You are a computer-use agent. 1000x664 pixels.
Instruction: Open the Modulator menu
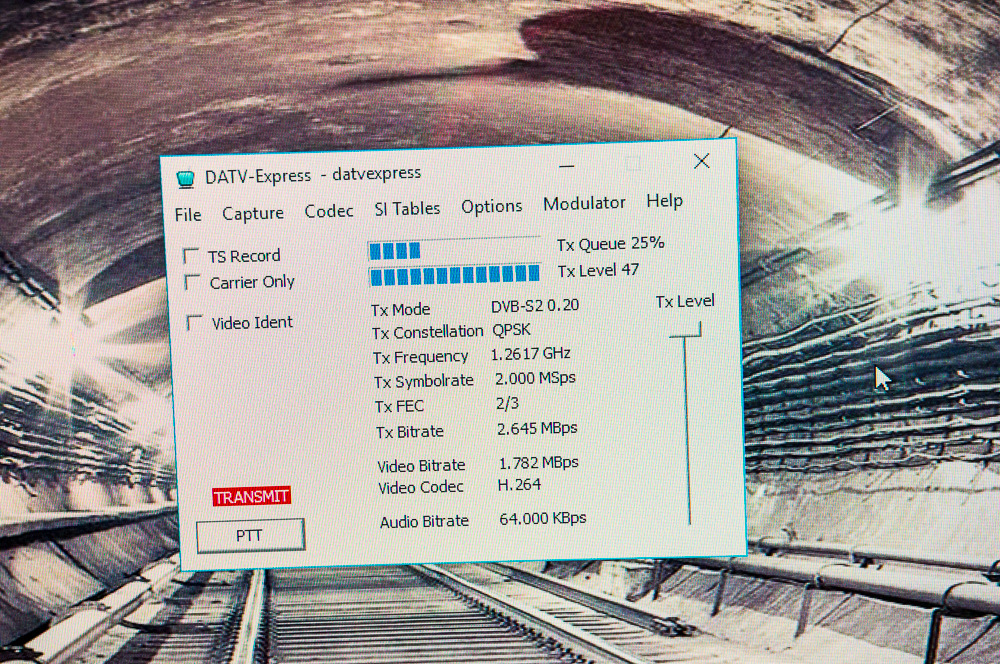pyautogui.click(x=584, y=203)
